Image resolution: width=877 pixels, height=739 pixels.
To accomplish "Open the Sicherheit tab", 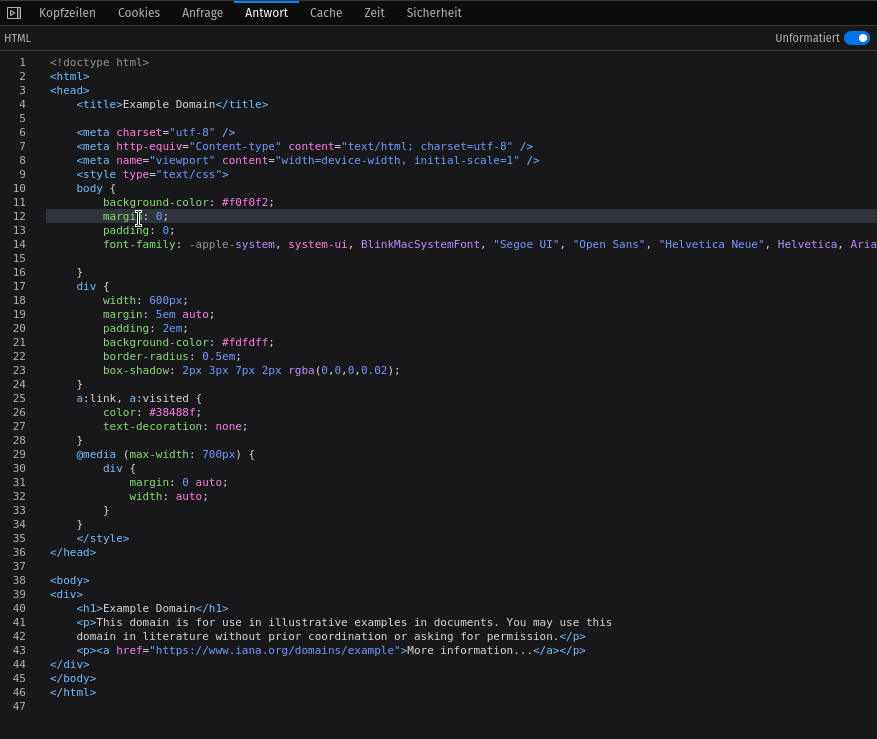I will [x=433, y=13].
